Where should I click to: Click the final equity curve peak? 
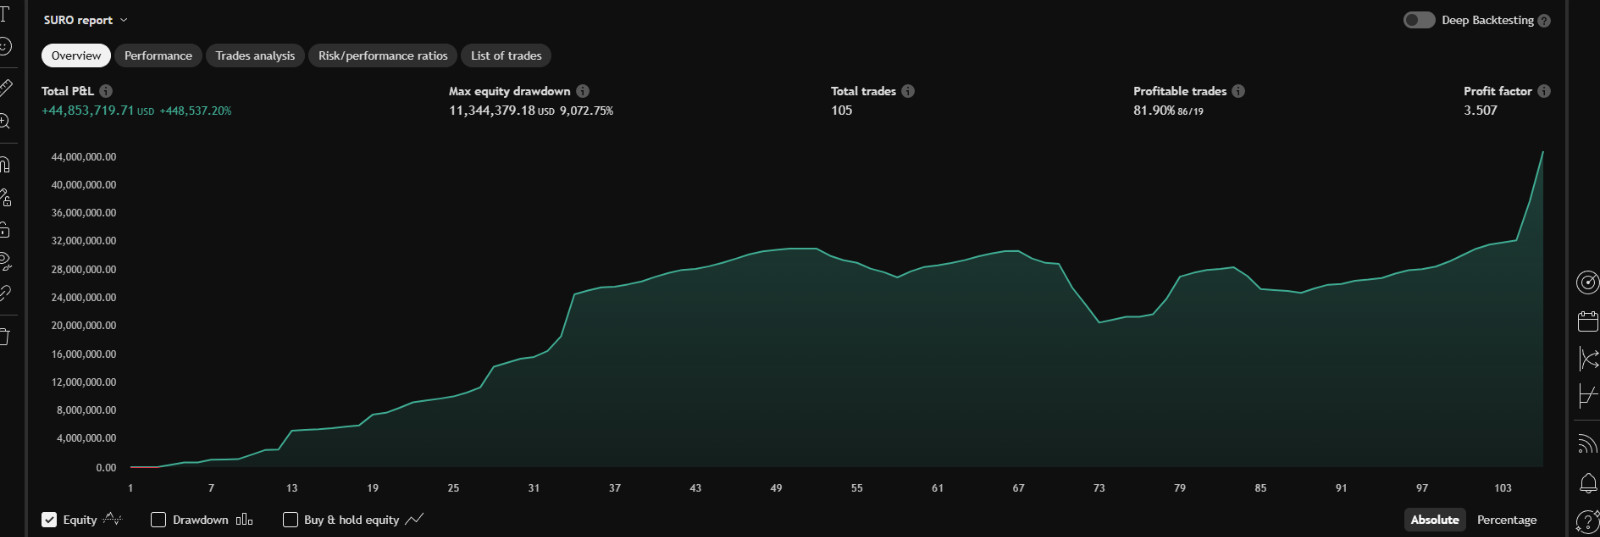pyautogui.click(x=1542, y=152)
